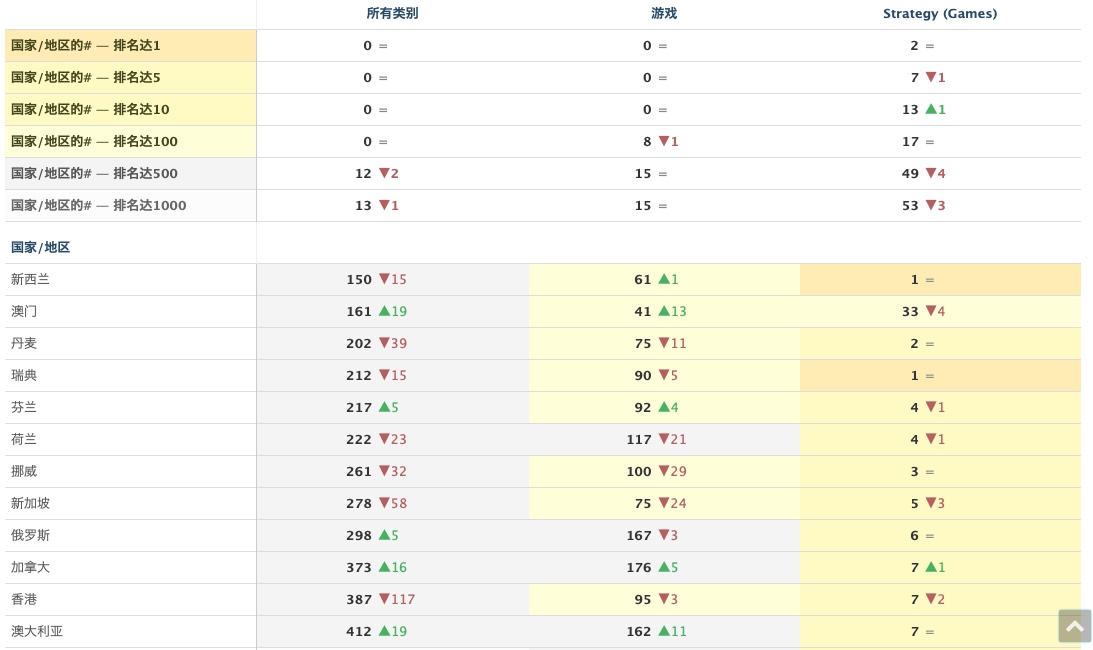Viewport: 1093px width, 650px height.
Task: Click 荷兰's 游戏 rank value 117
Action: point(639,440)
